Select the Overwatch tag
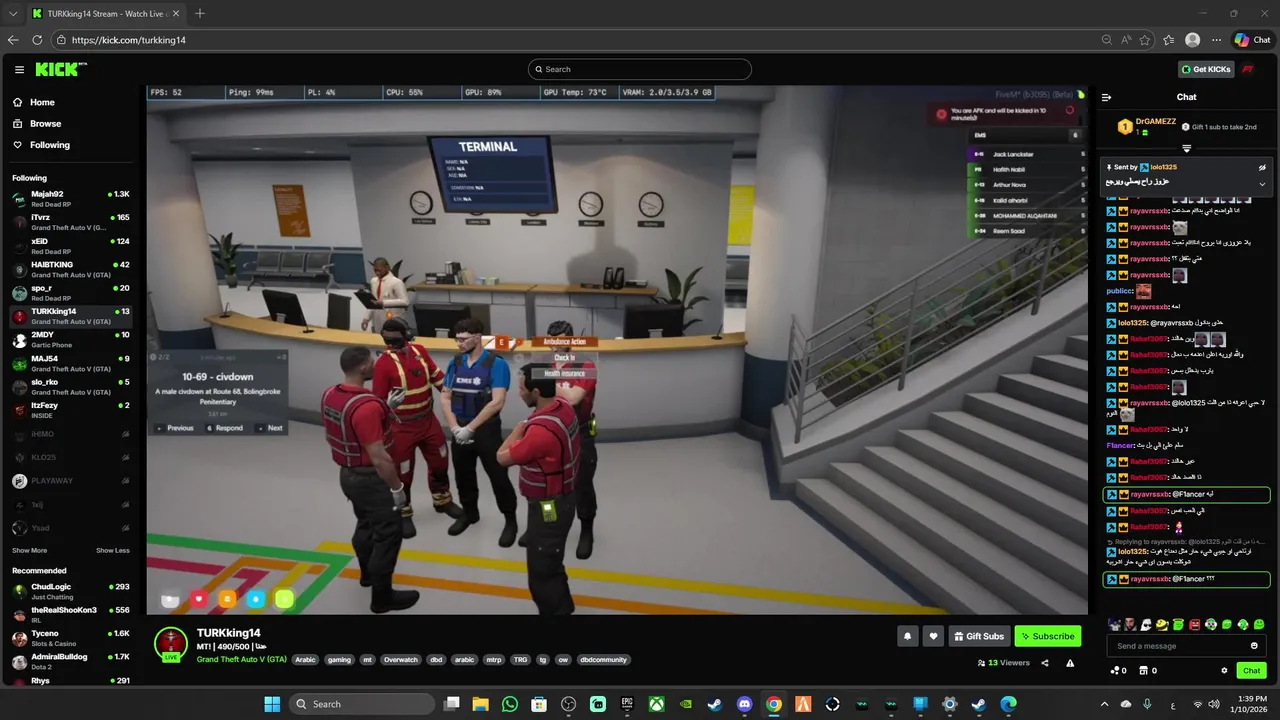 (x=400, y=660)
